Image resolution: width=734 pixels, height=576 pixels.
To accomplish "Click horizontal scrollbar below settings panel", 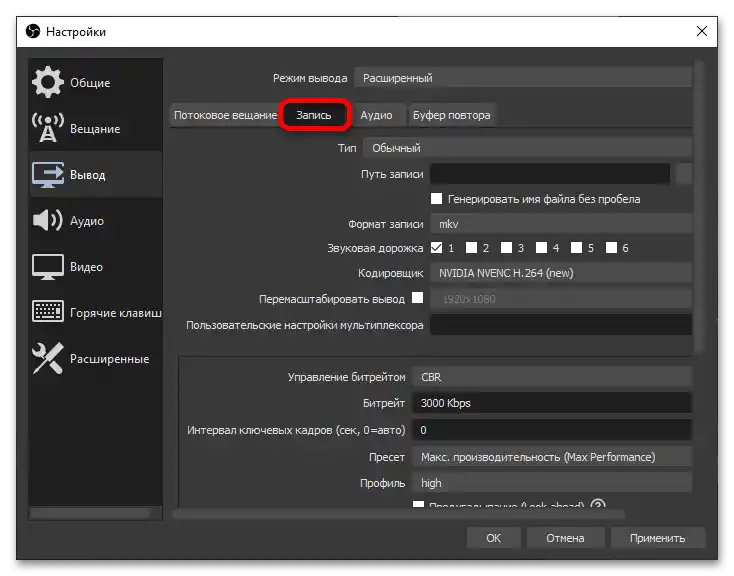I will click(x=398, y=514).
